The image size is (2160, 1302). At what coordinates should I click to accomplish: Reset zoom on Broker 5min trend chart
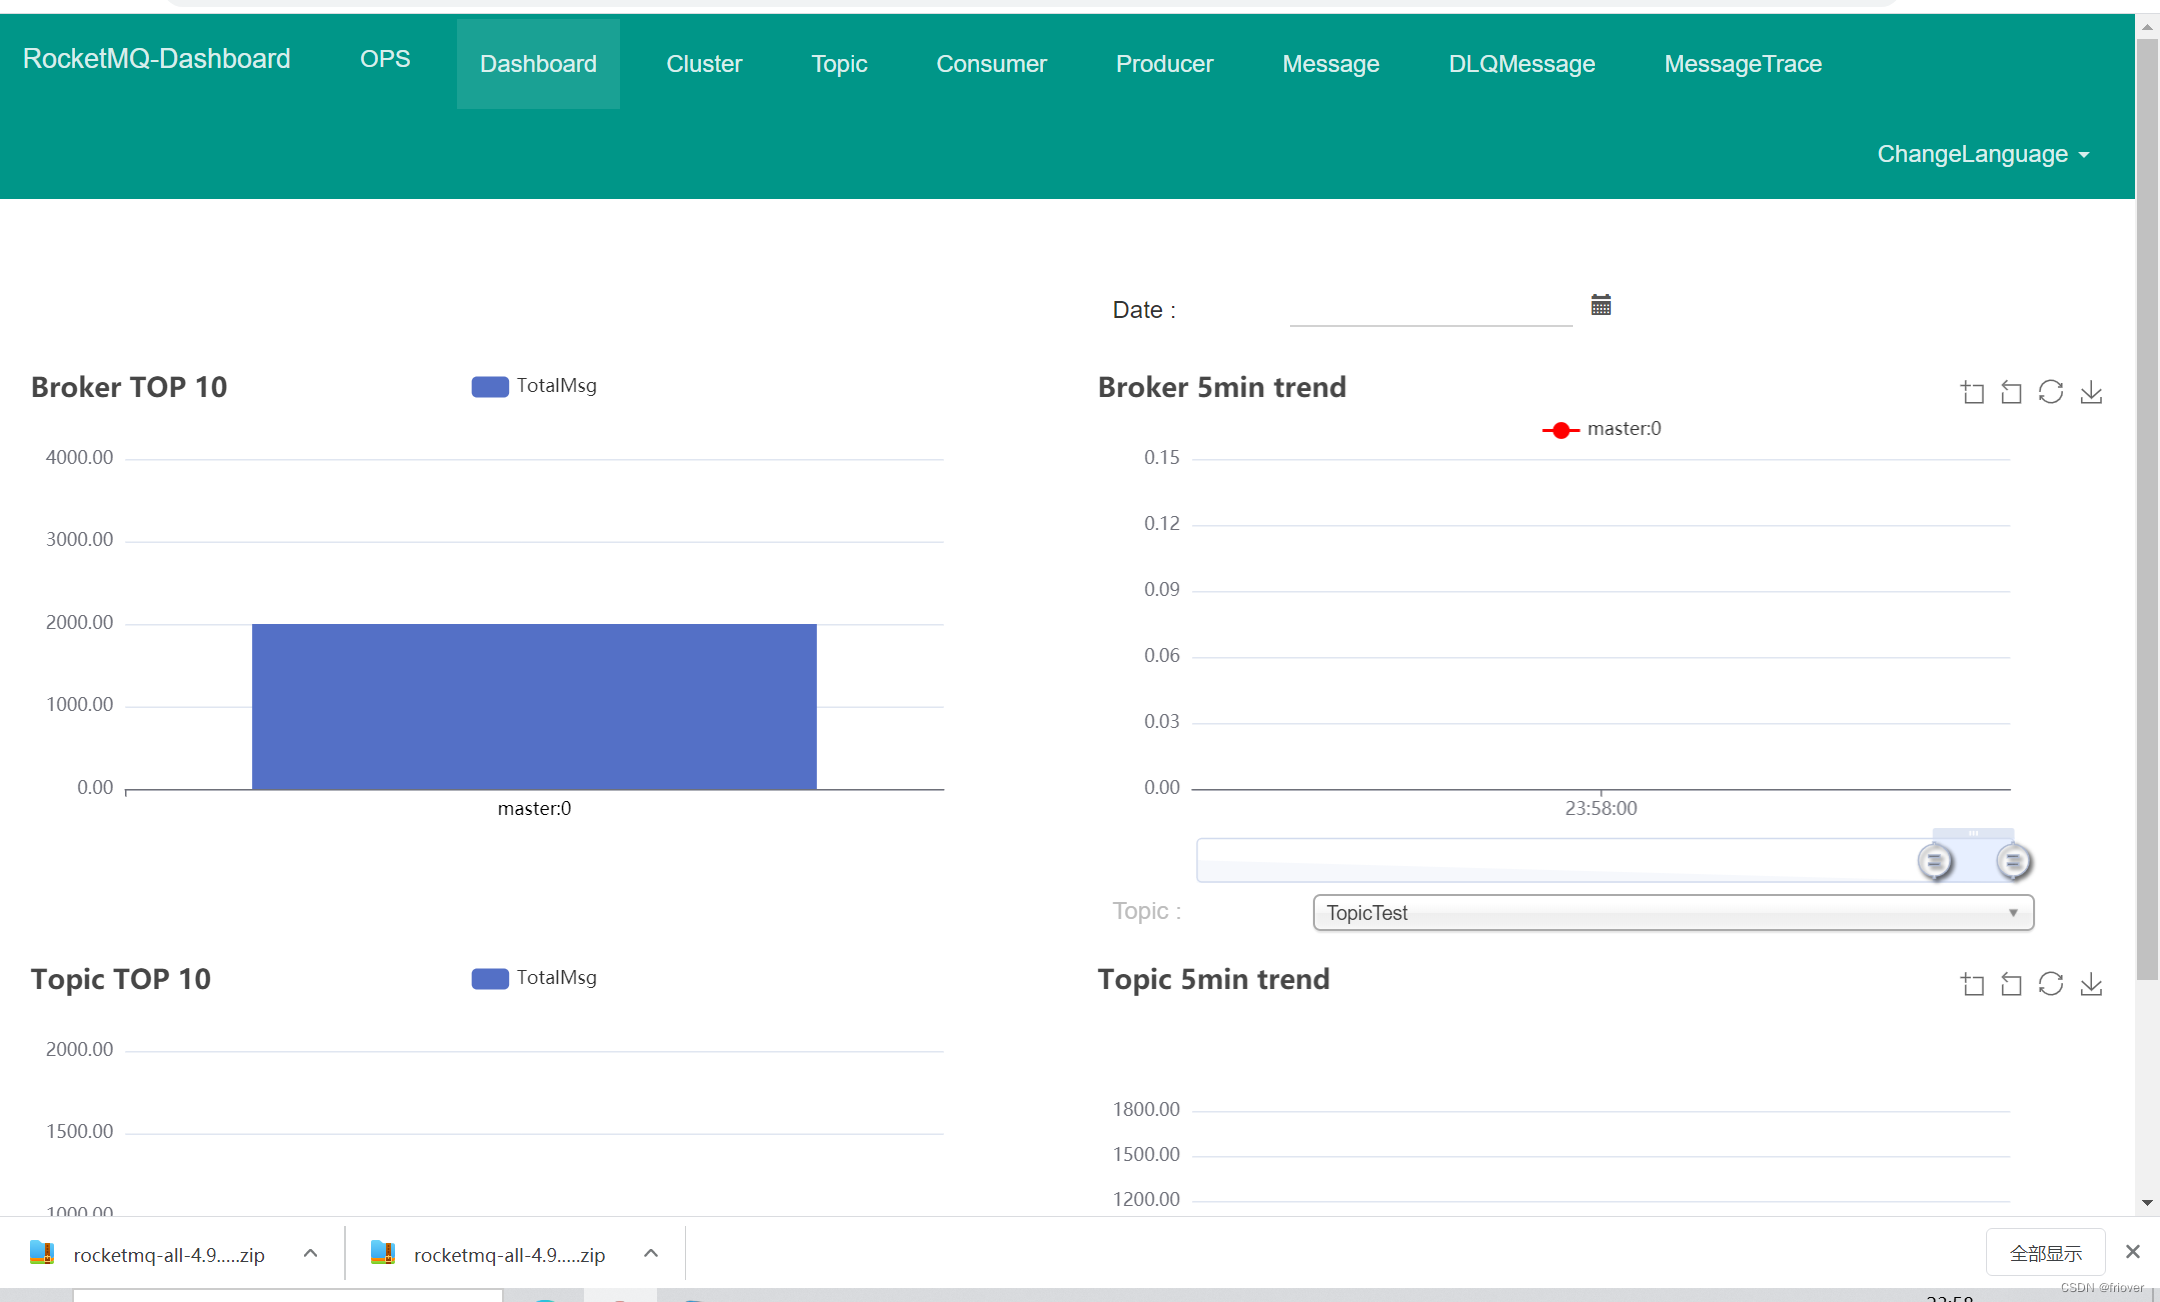[2011, 392]
